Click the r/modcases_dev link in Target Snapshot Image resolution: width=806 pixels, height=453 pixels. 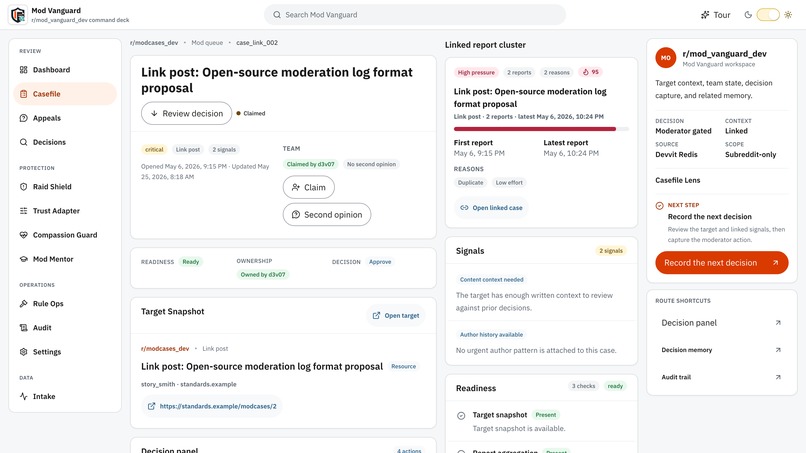(x=165, y=349)
